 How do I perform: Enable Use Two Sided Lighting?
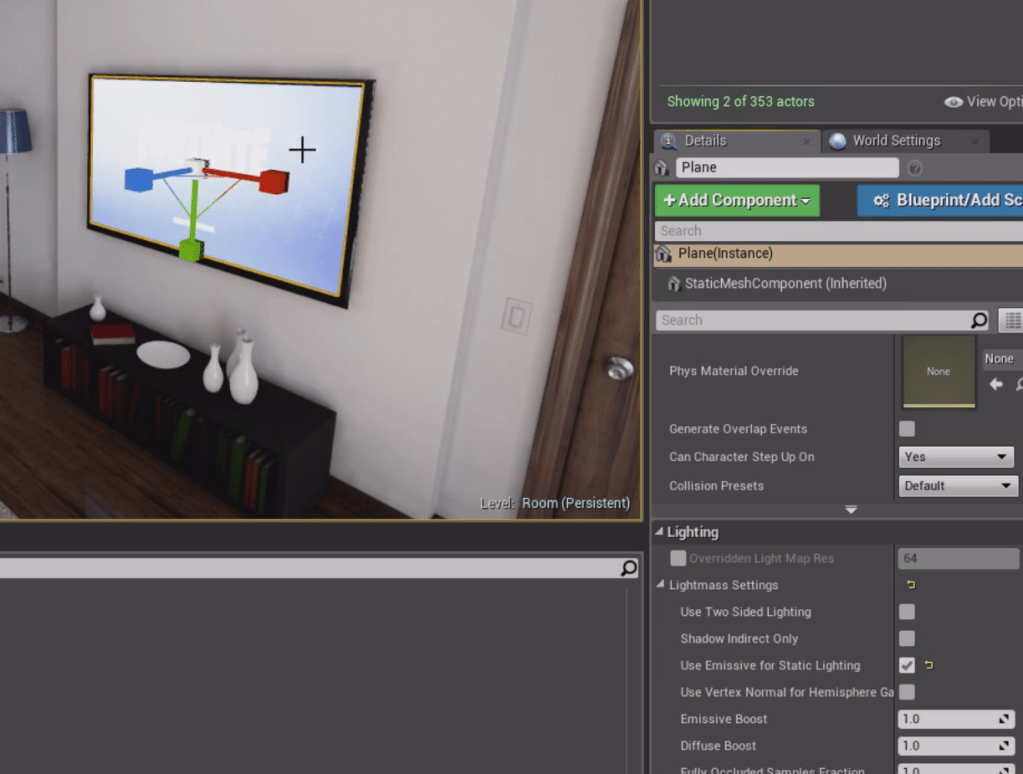click(907, 612)
